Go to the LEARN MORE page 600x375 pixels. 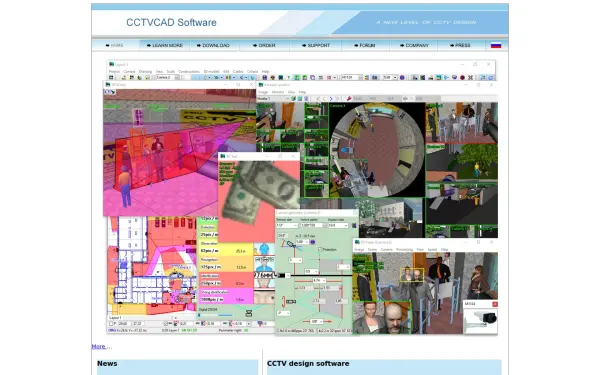(165, 45)
